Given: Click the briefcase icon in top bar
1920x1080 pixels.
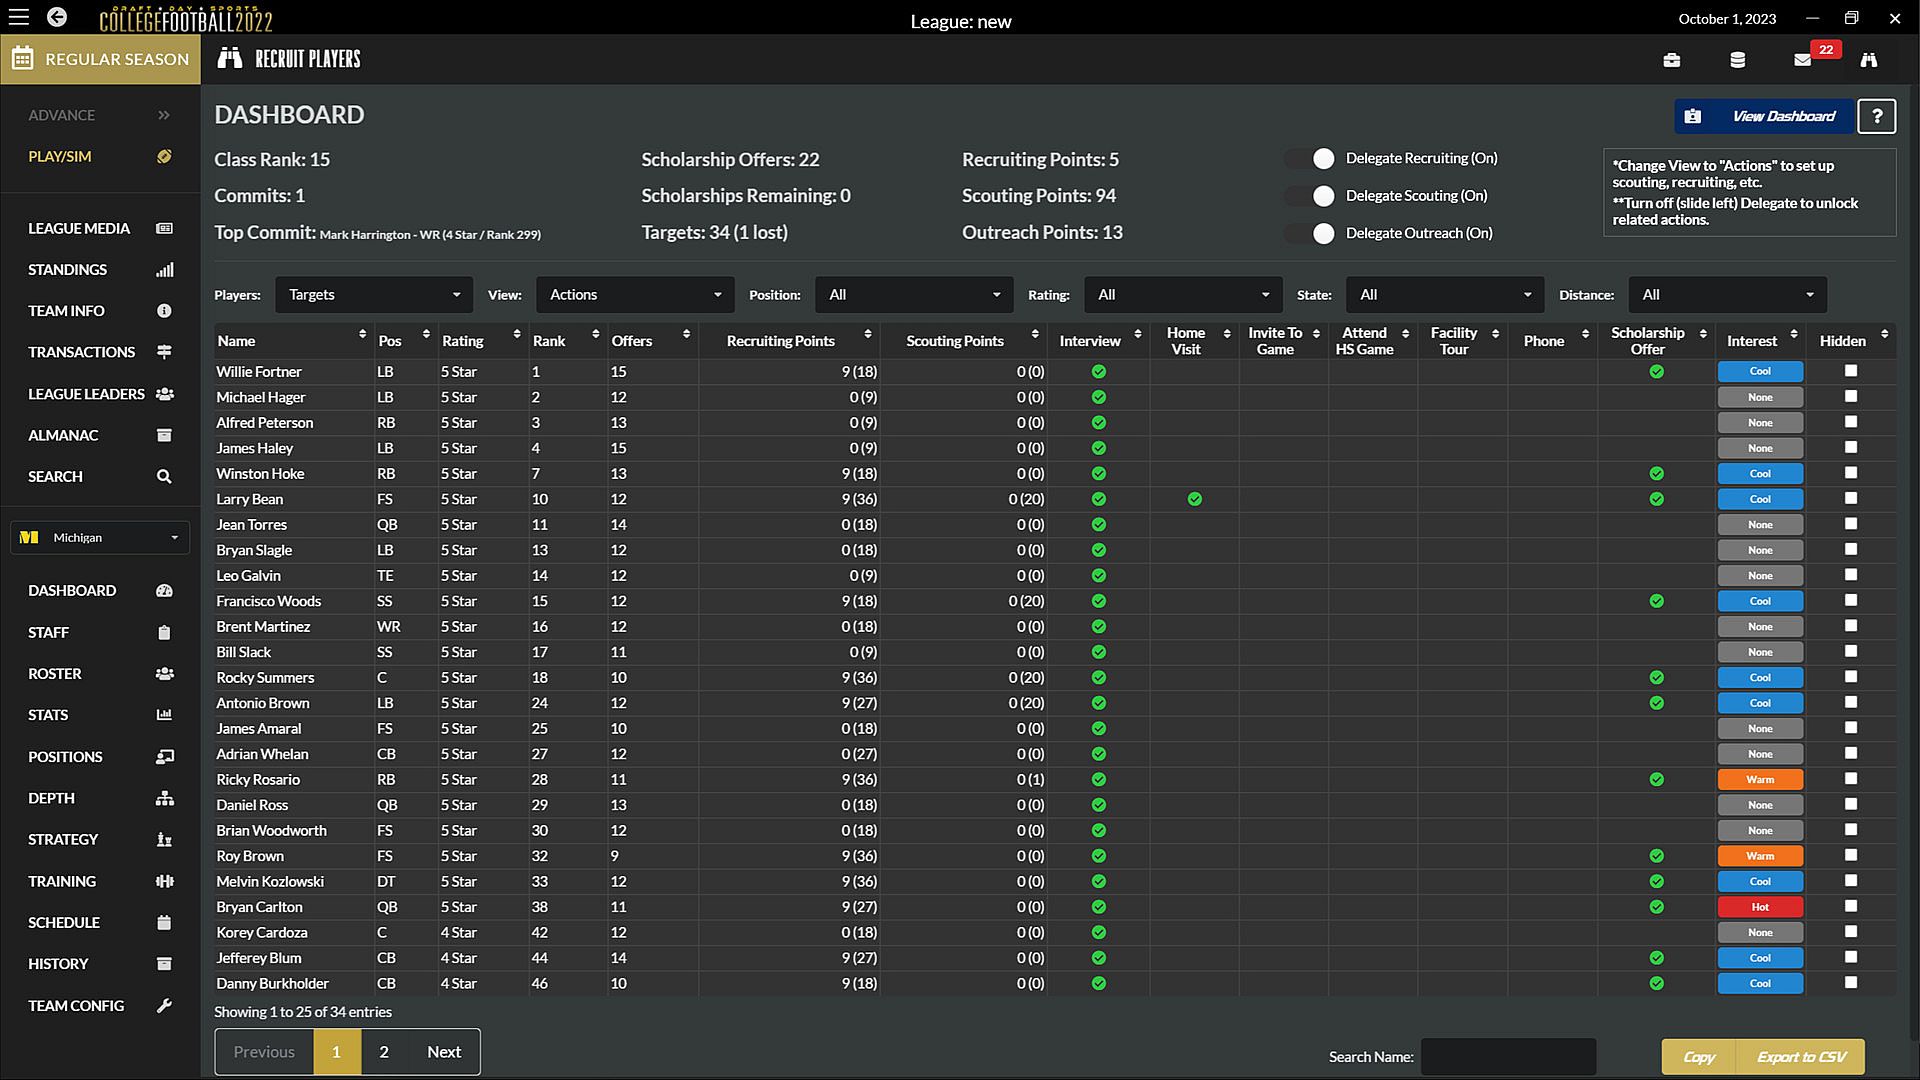Looking at the screenshot, I should [1671, 60].
